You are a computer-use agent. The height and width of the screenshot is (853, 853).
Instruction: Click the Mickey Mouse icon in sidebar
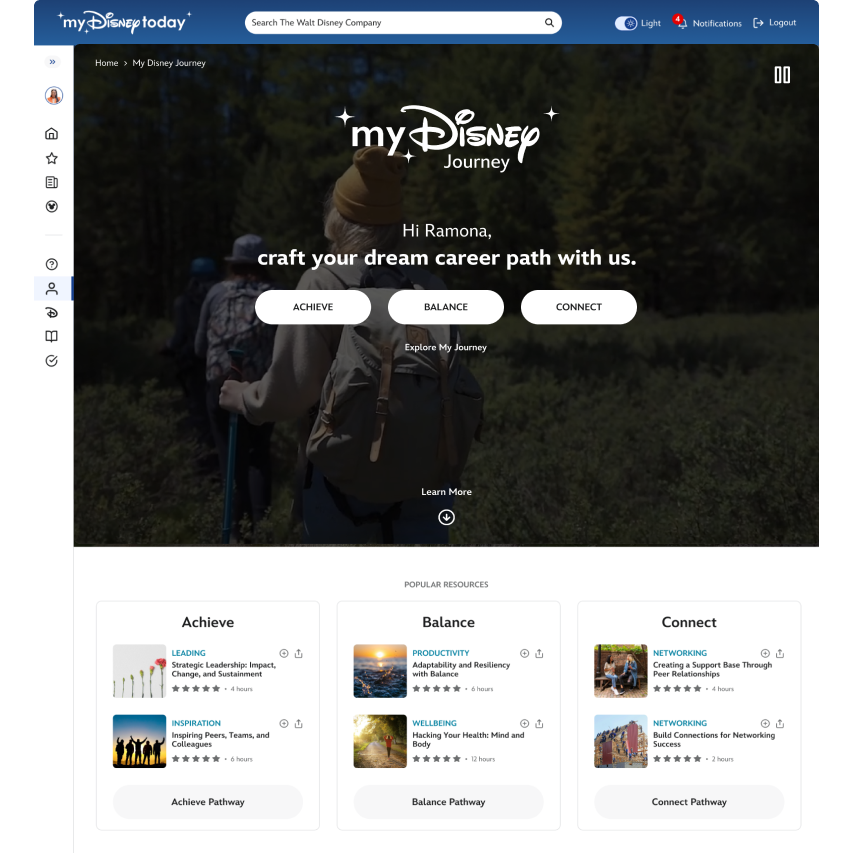pyautogui.click(x=52, y=207)
